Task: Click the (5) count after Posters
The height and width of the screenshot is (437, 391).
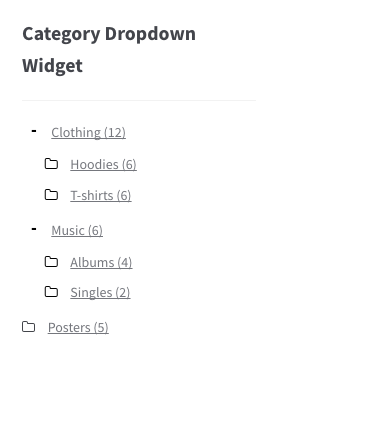Action: point(101,327)
